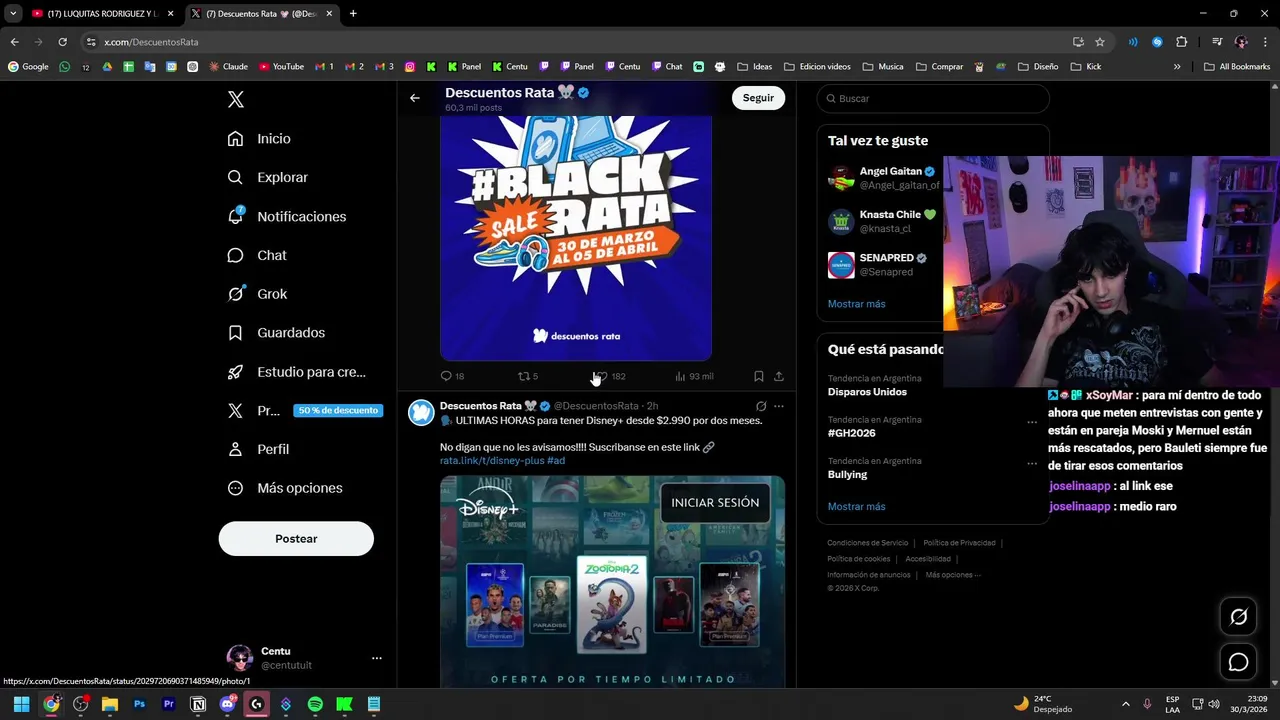1280x720 pixels.
Task: Star this page as a bookmark
Action: point(1100,42)
